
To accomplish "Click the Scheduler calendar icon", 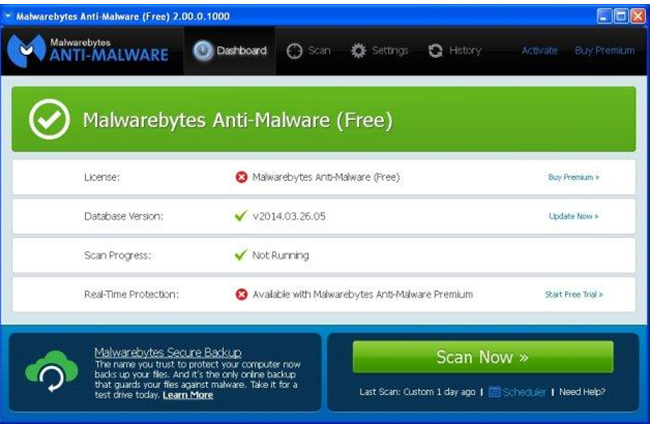I will pos(494,392).
